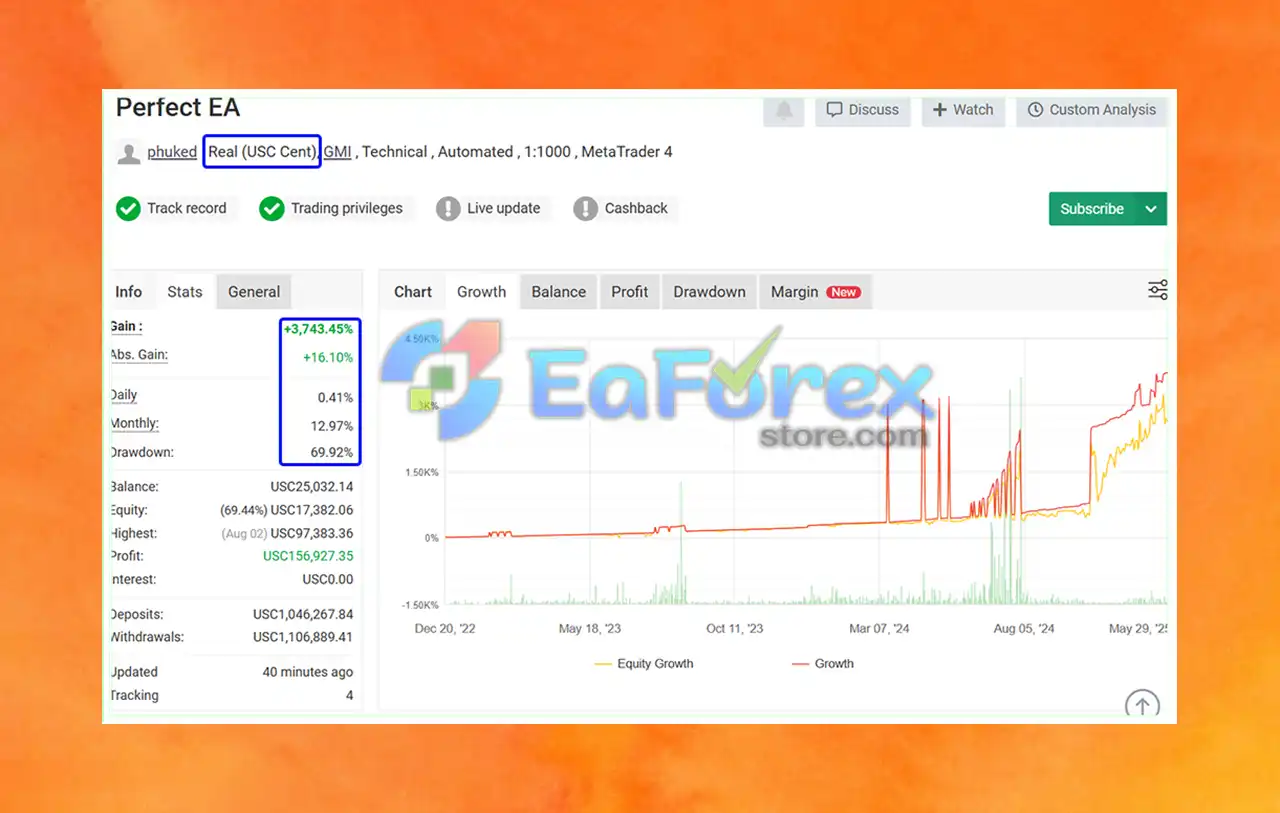
Task: Open the Margin New tab
Action: (x=815, y=292)
